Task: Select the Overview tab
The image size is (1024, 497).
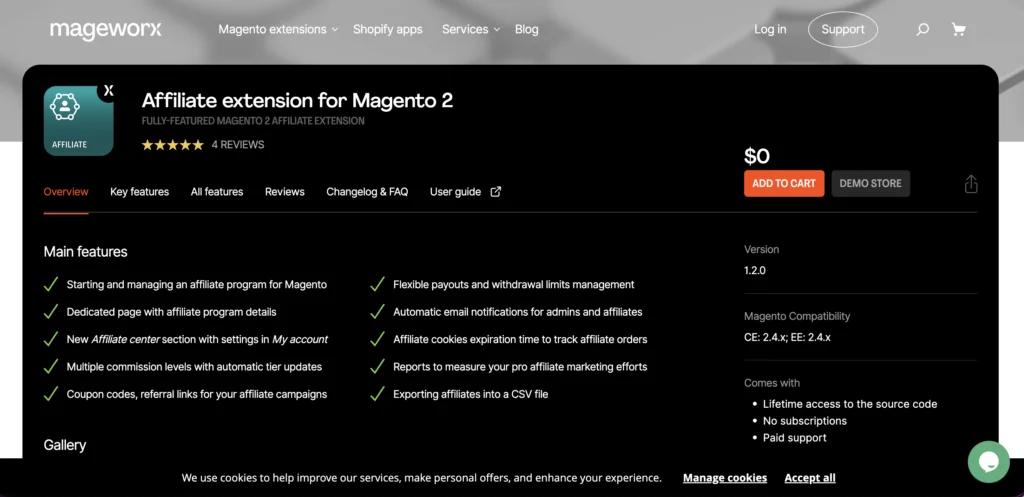Action: [66, 191]
